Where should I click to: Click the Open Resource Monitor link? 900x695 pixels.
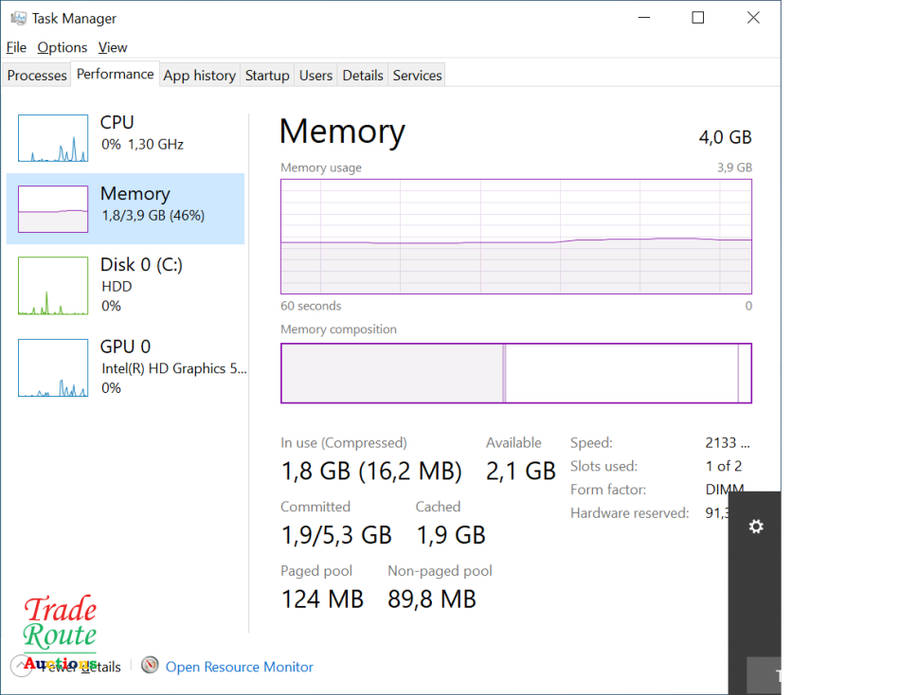pos(239,667)
